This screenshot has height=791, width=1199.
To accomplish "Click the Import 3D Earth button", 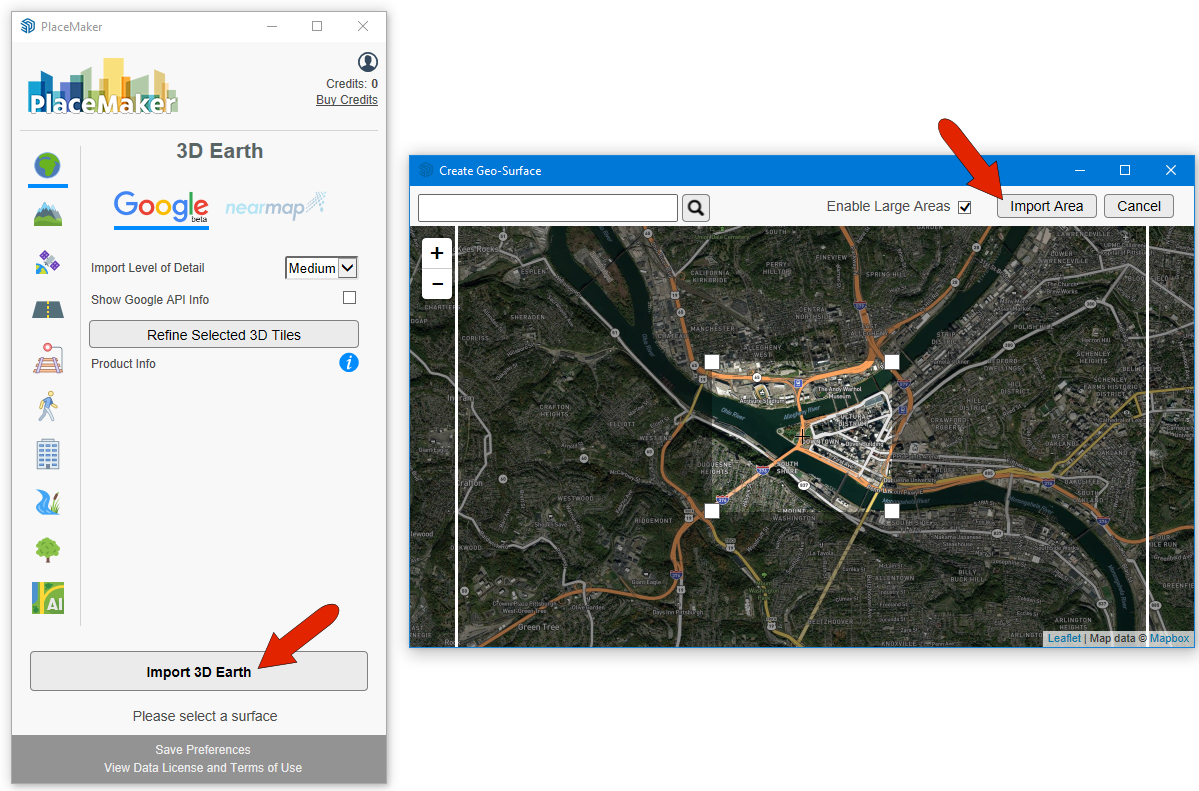I will point(199,671).
